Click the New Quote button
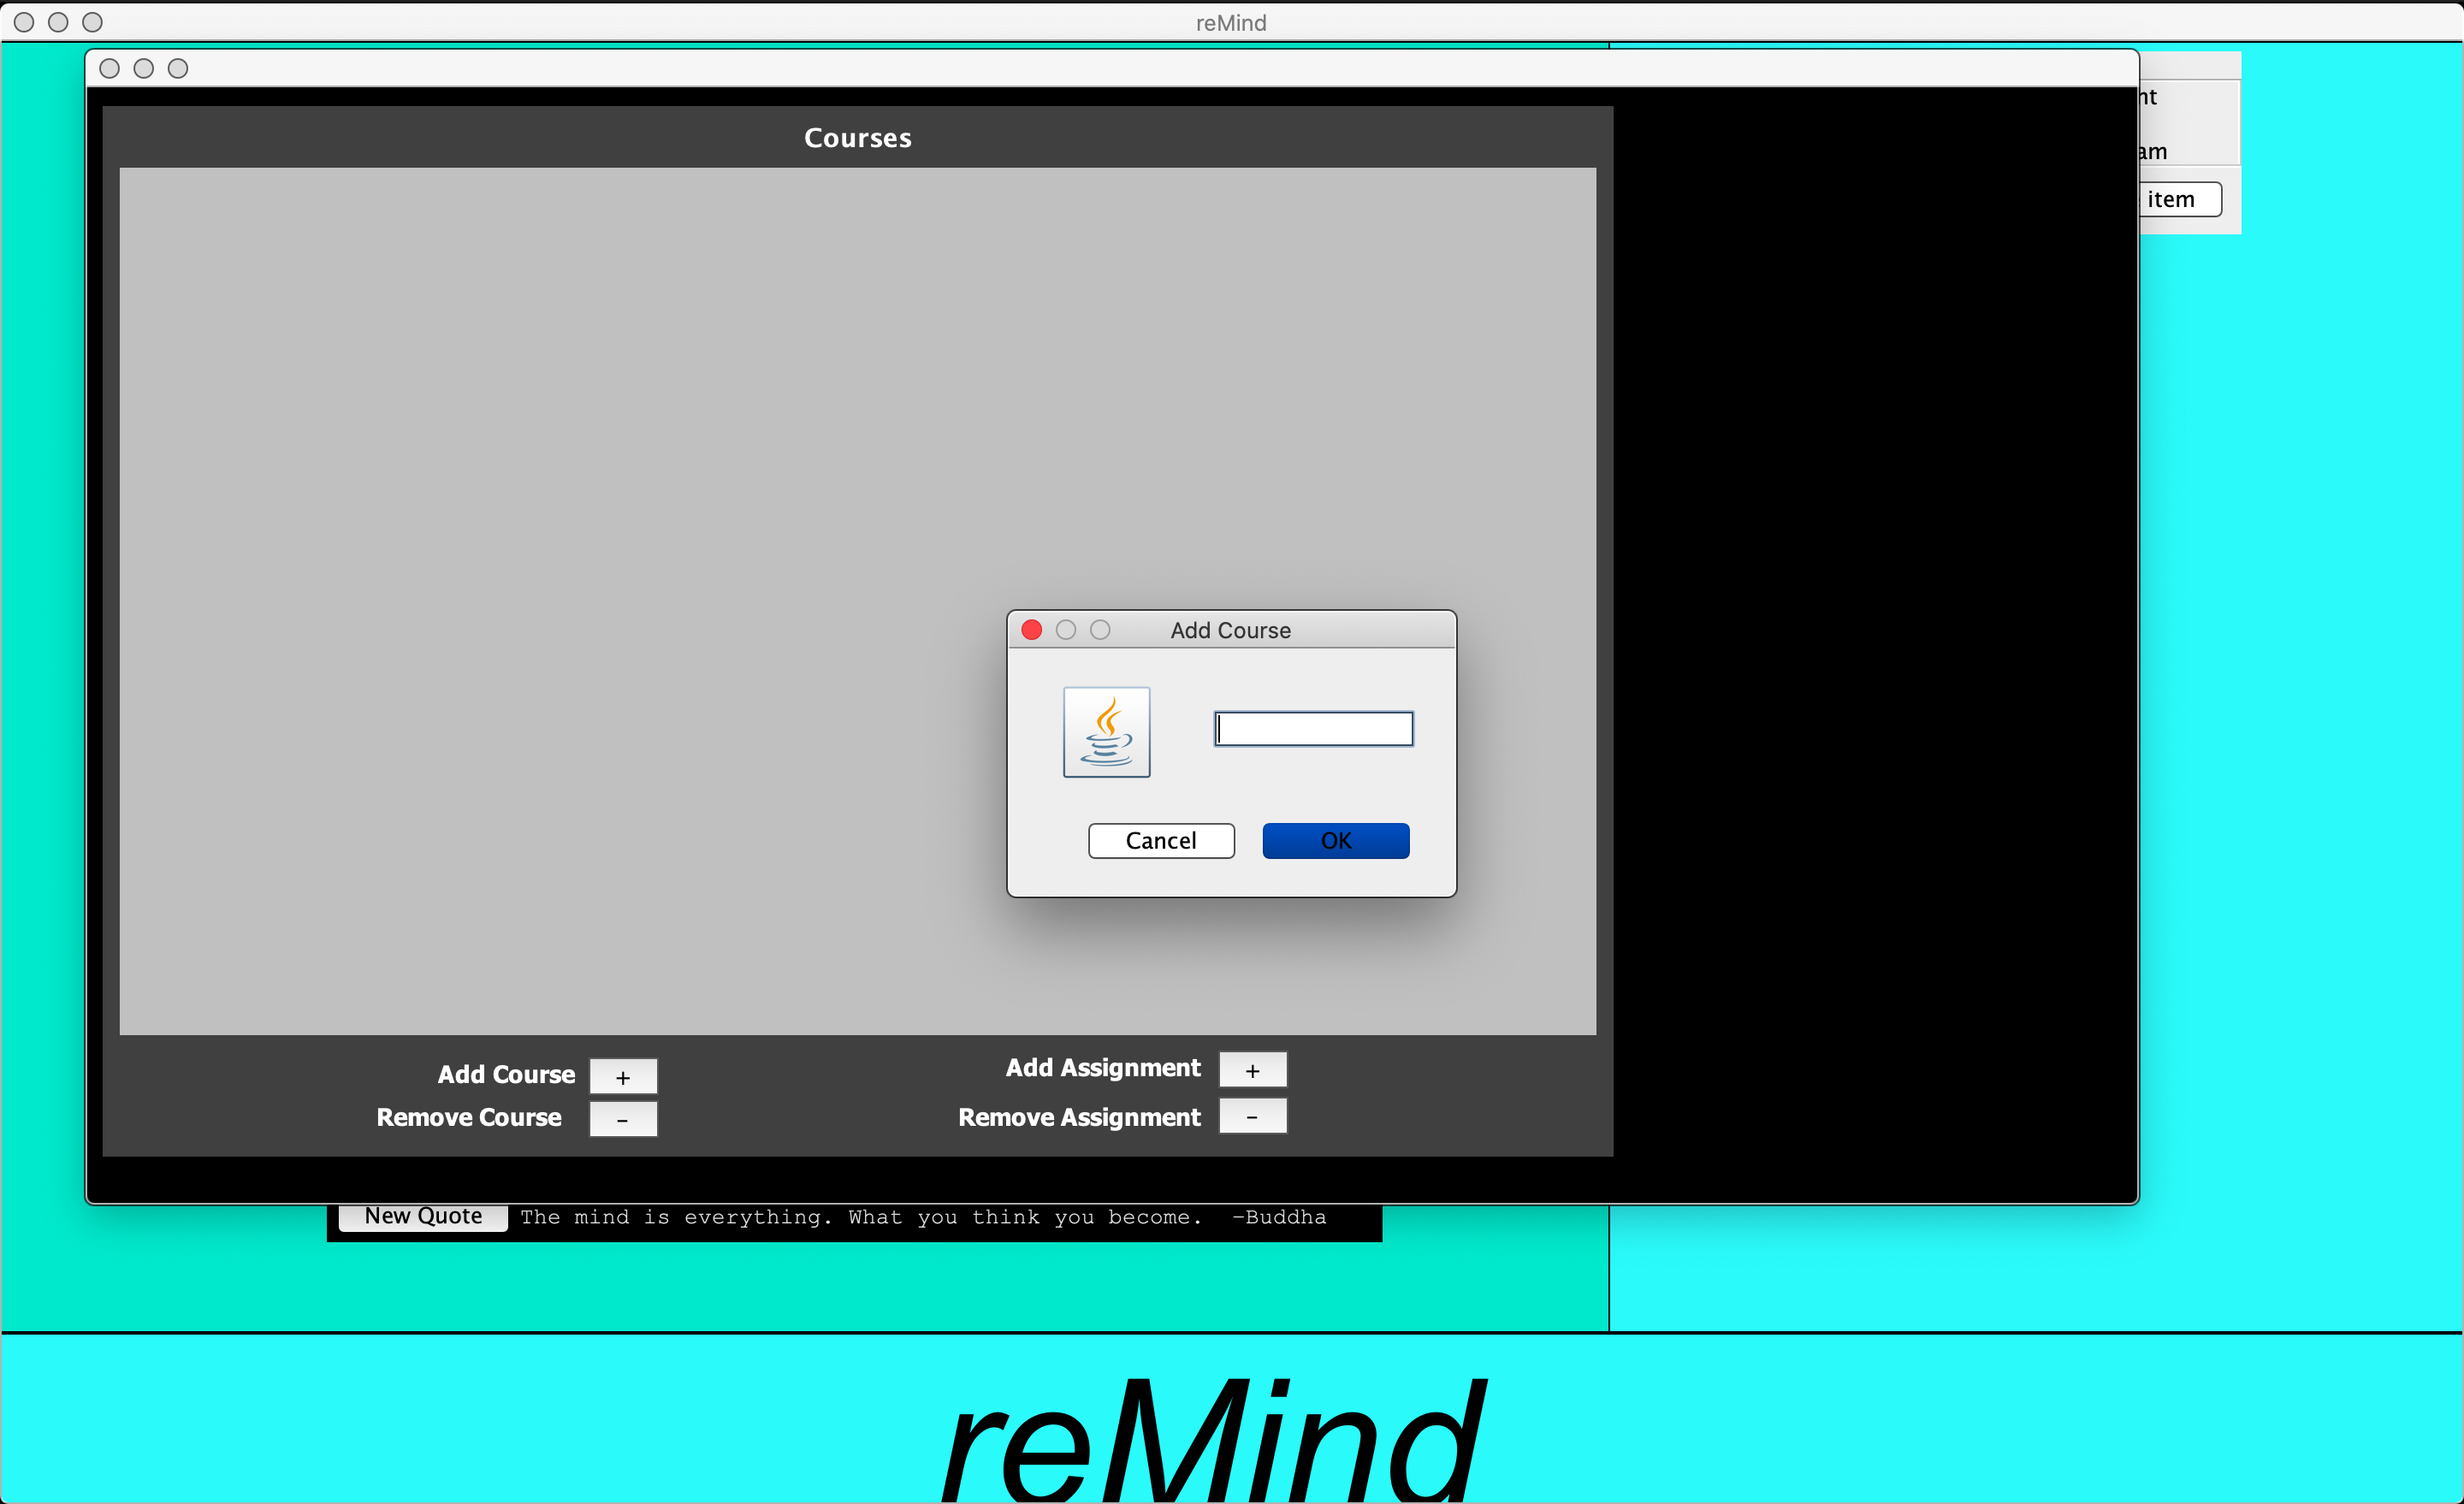This screenshot has width=2464, height=1504. click(x=423, y=1217)
